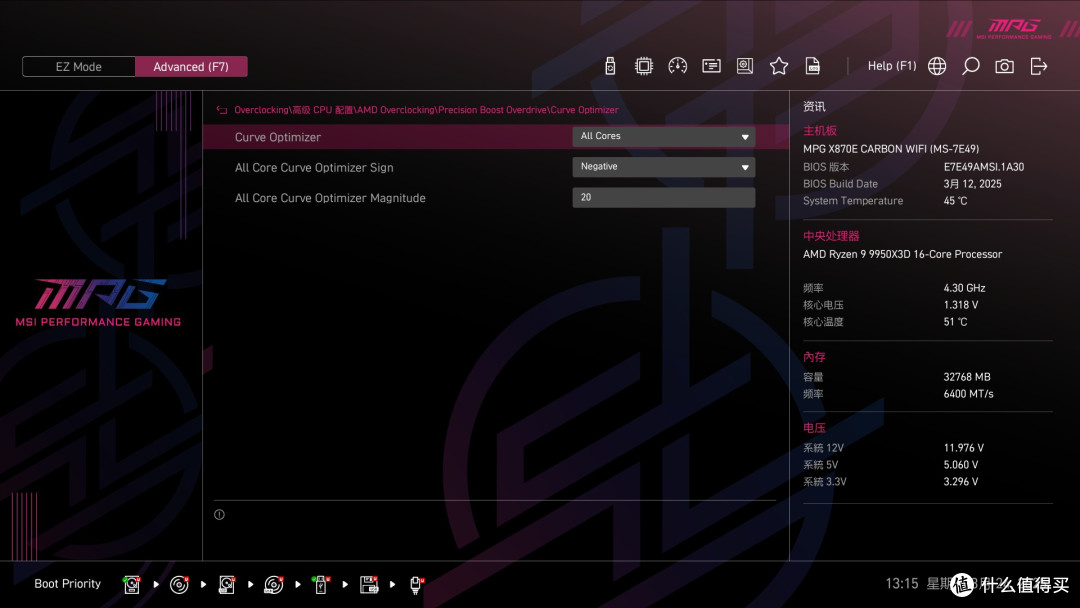Select the plain CD/DVD disc boot icon
1080x608 pixels.
[179, 585]
